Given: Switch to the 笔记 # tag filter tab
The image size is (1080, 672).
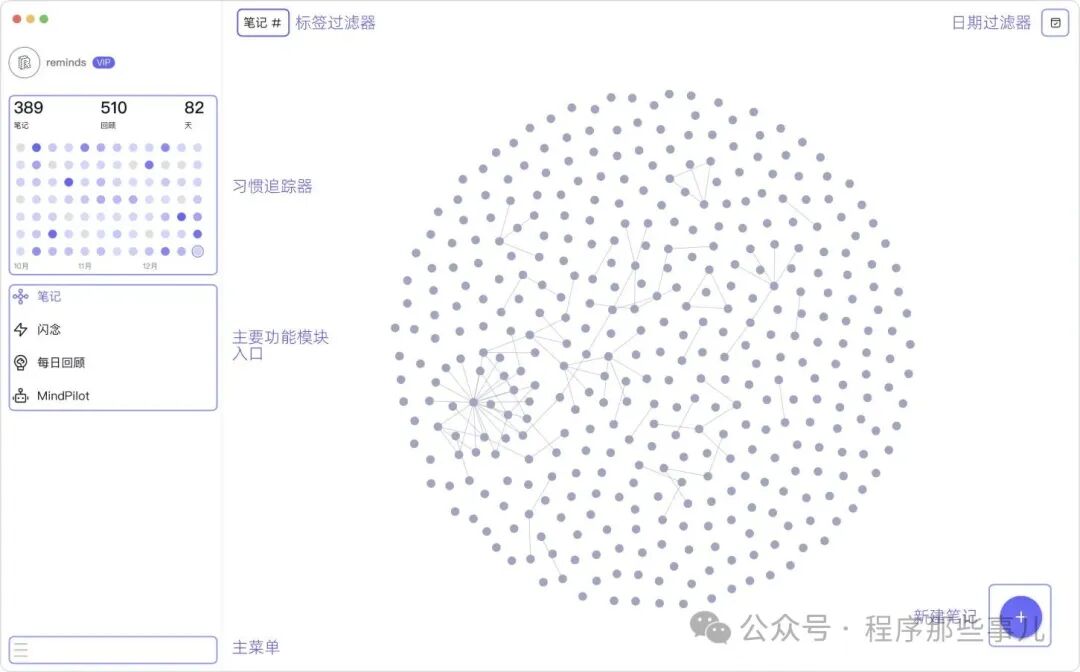Looking at the screenshot, I should pyautogui.click(x=262, y=22).
